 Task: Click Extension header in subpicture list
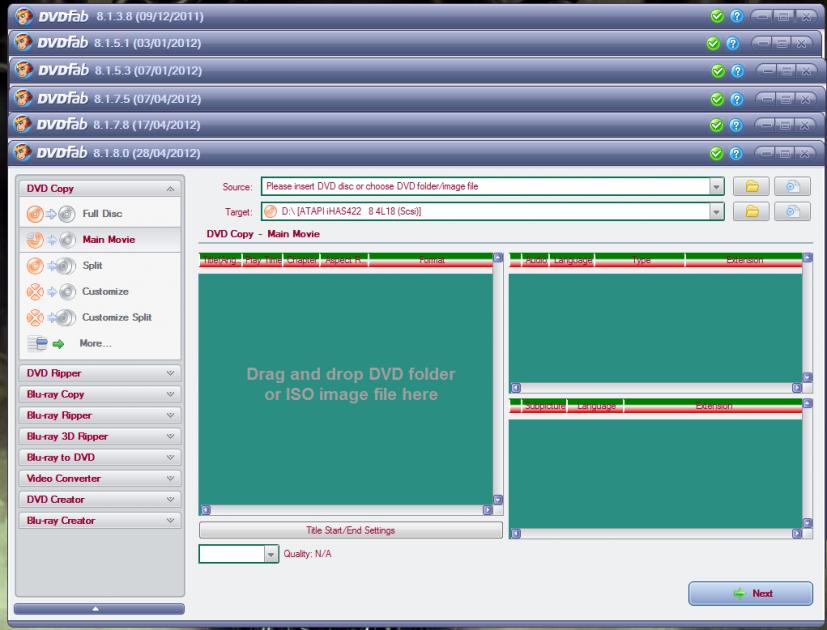[x=713, y=406]
